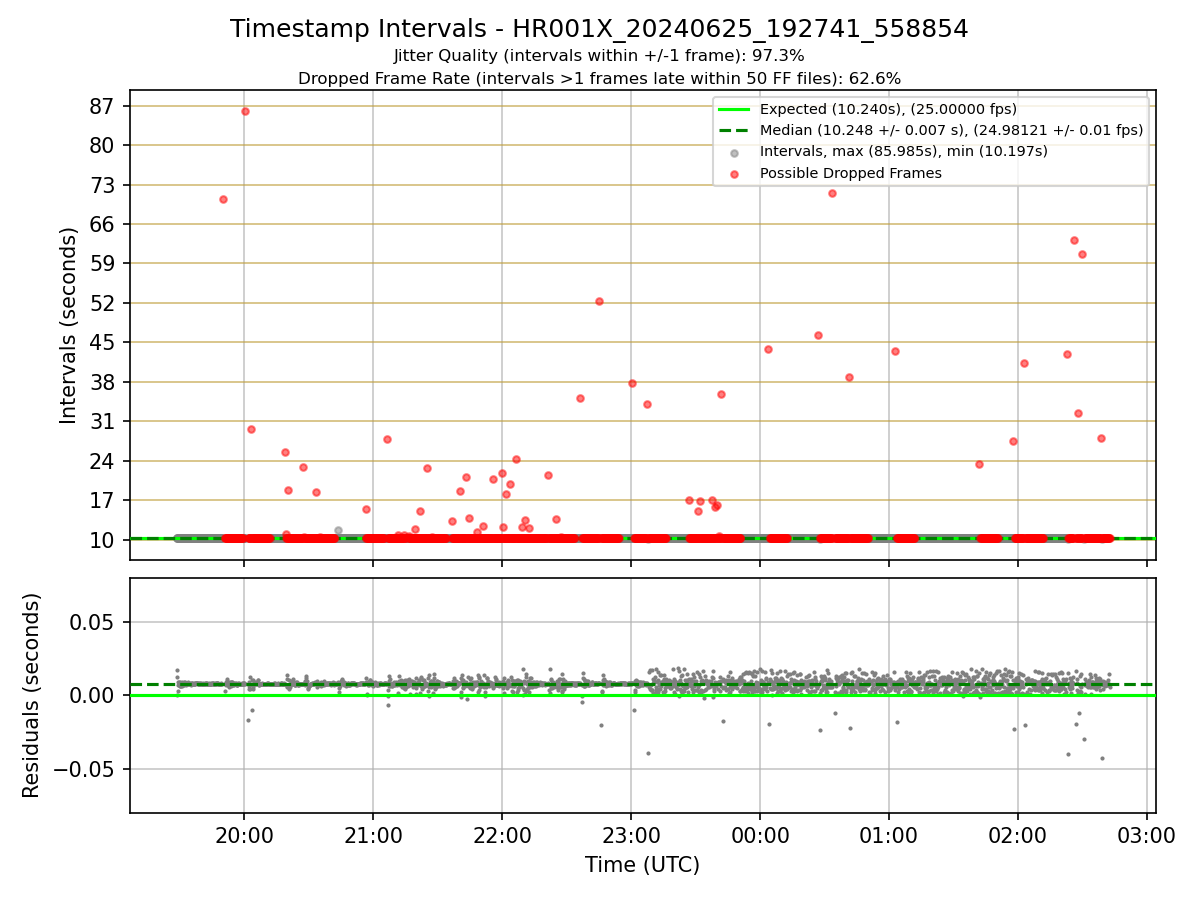Click the dashed green Median legend line
The height and width of the screenshot is (900, 1200).
(735, 130)
